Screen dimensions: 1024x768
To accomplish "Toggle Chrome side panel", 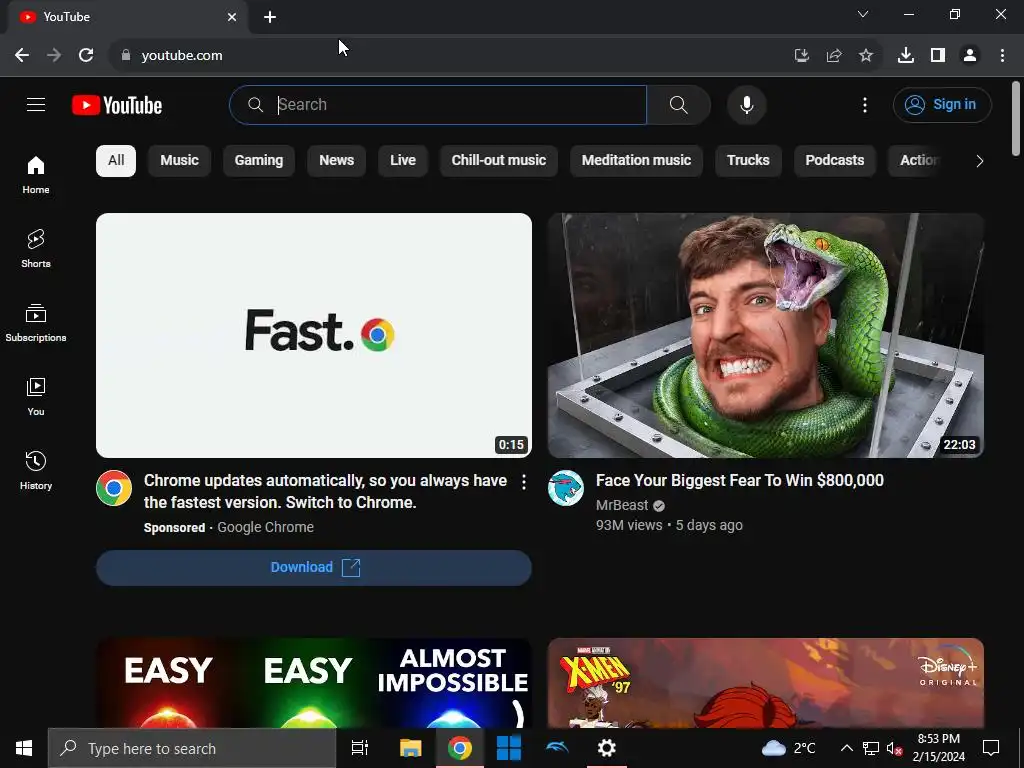I will [x=938, y=56].
